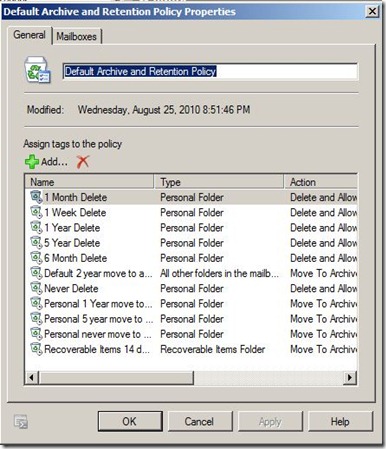
Task: Click the horizontal scrollbar left arrow
Action: coord(32,378)
